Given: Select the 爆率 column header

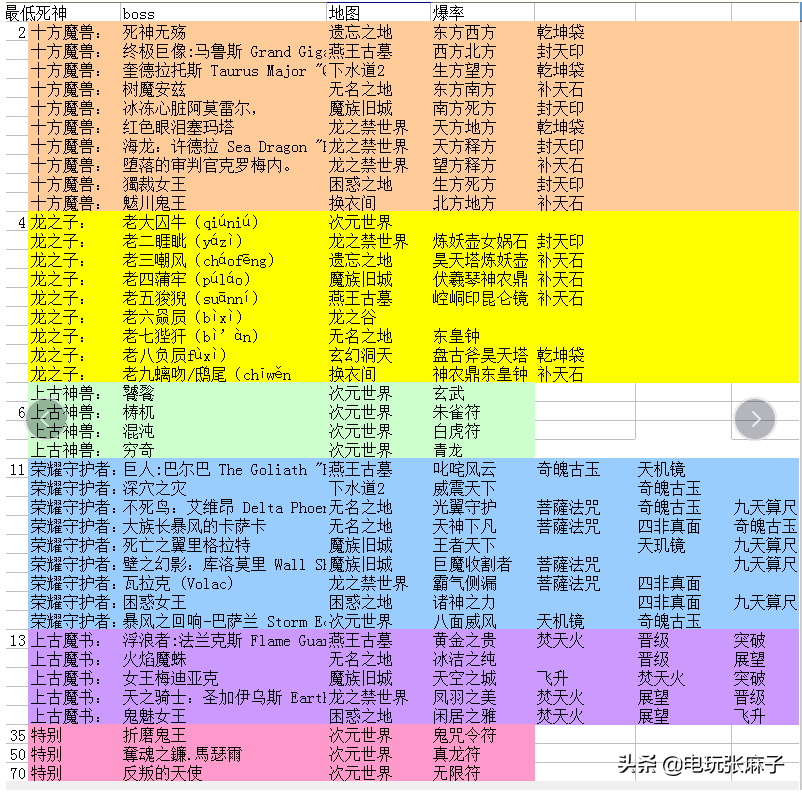Looking at the screenshot, I should pos(448,13).
